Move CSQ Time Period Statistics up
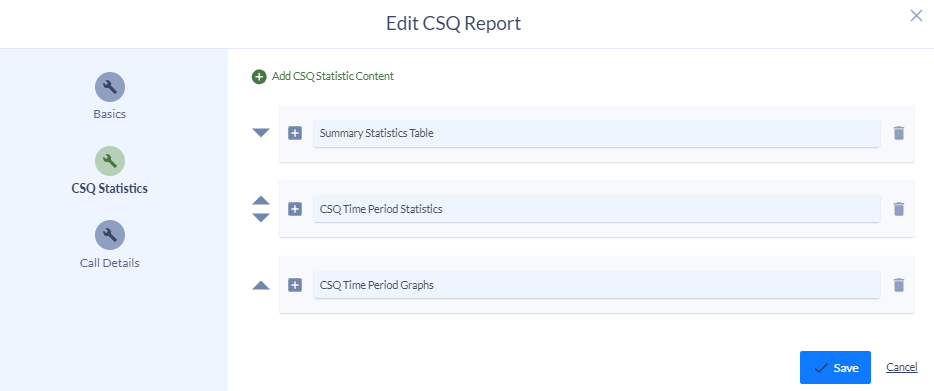Image resolution: width=934 pixels, height=391 pixels. [x=261, y=201]
